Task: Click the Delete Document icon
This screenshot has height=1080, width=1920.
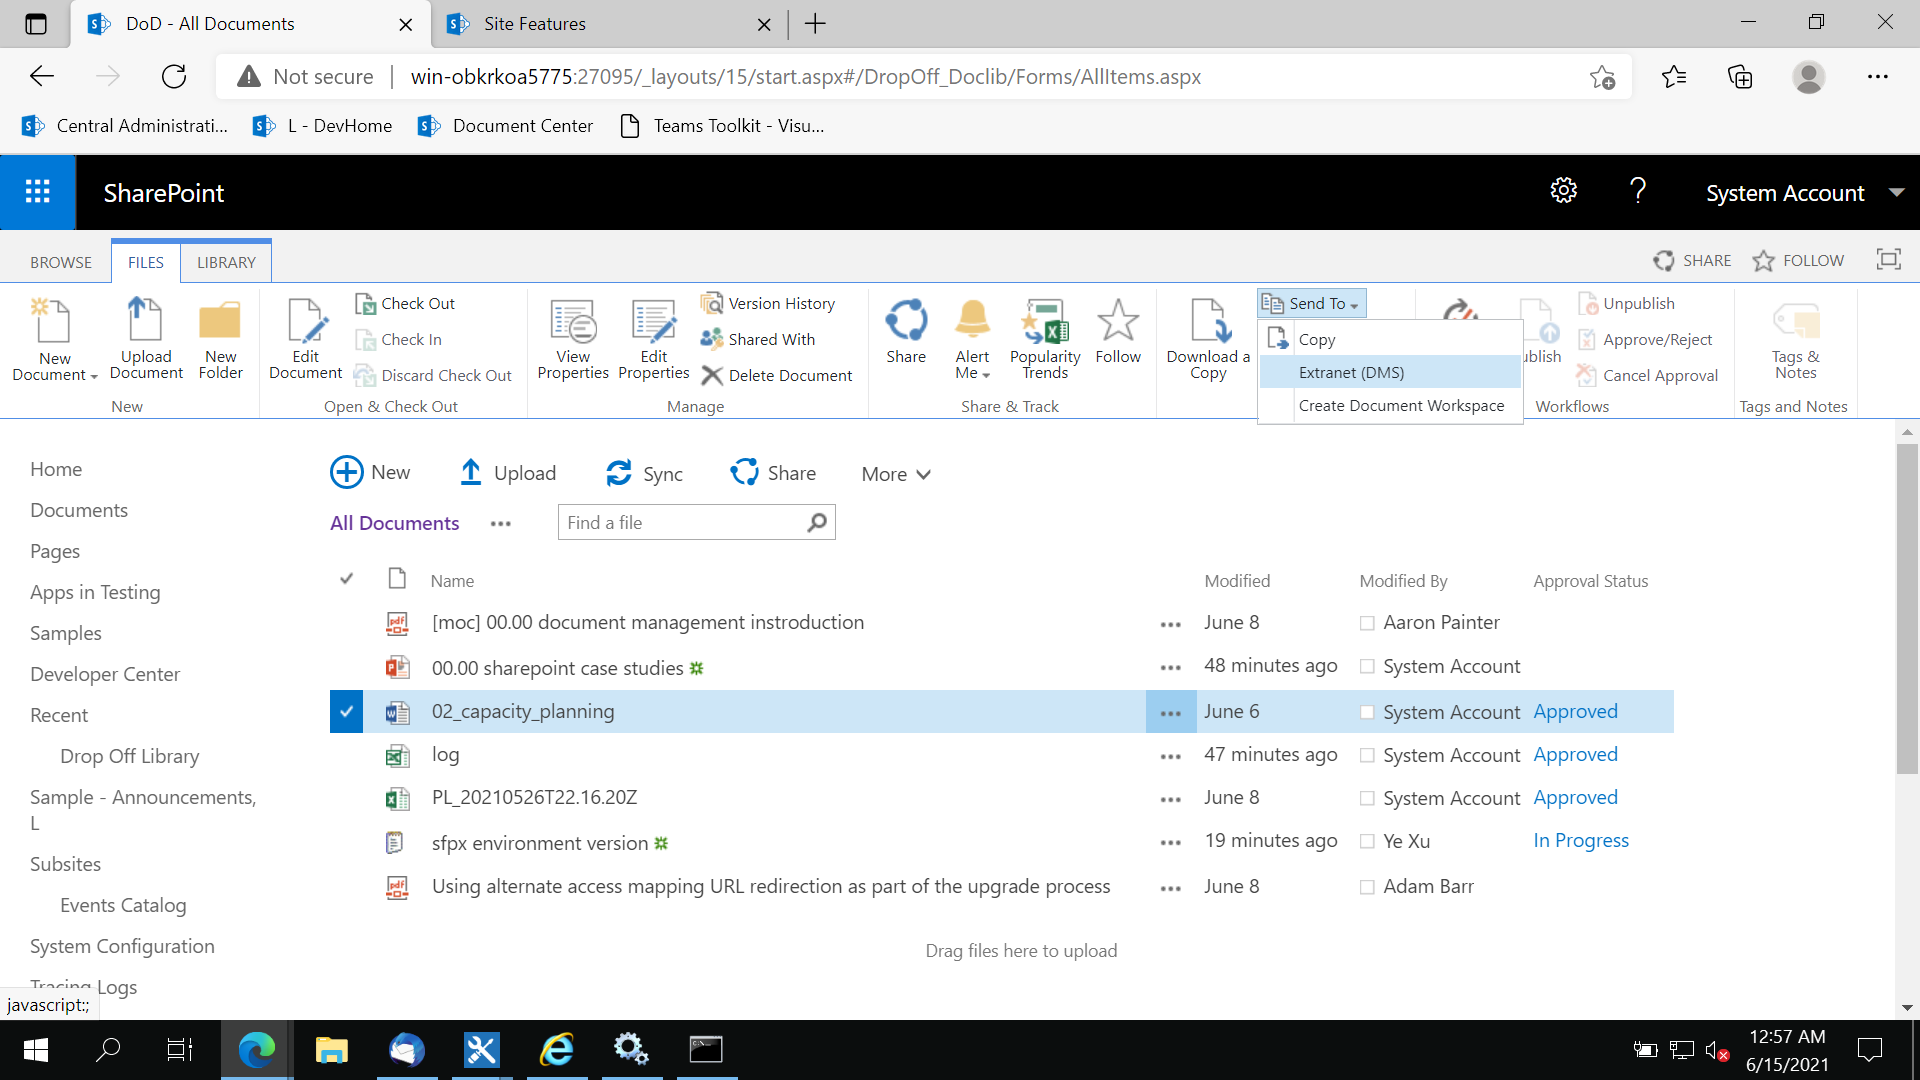Action: pos(711,375)
